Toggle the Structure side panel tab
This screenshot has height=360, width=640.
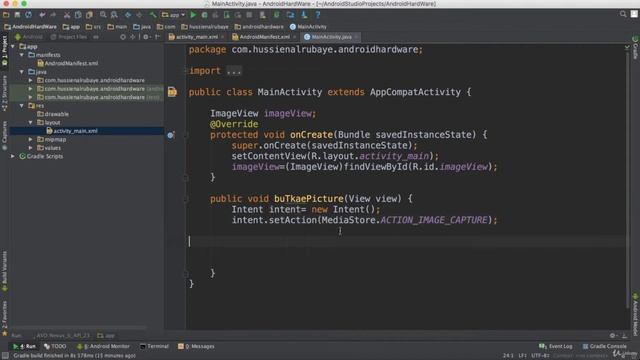pos(4,93)
